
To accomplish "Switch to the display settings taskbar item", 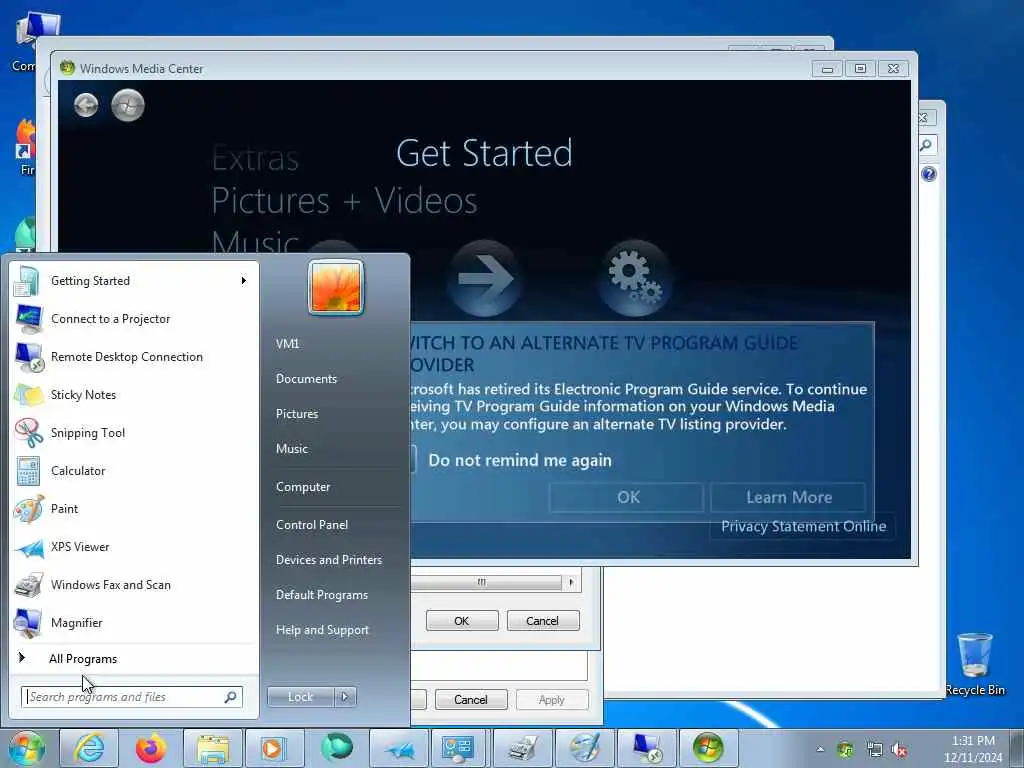I will click(460, 748).
